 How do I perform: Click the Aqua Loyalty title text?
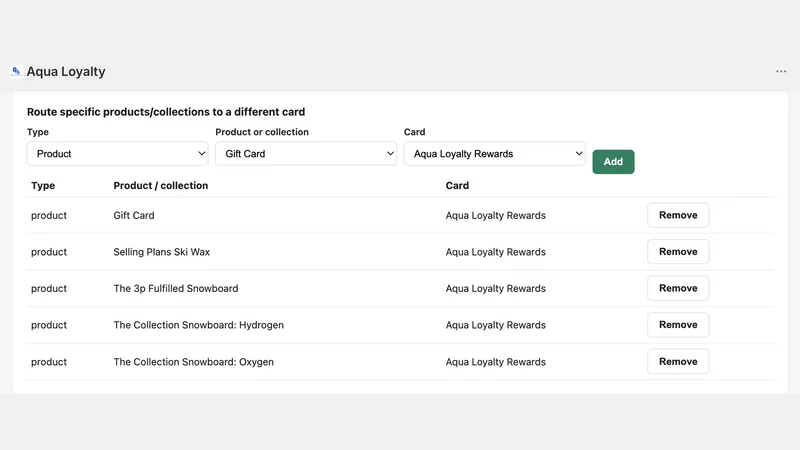click(x=66, y=71)
